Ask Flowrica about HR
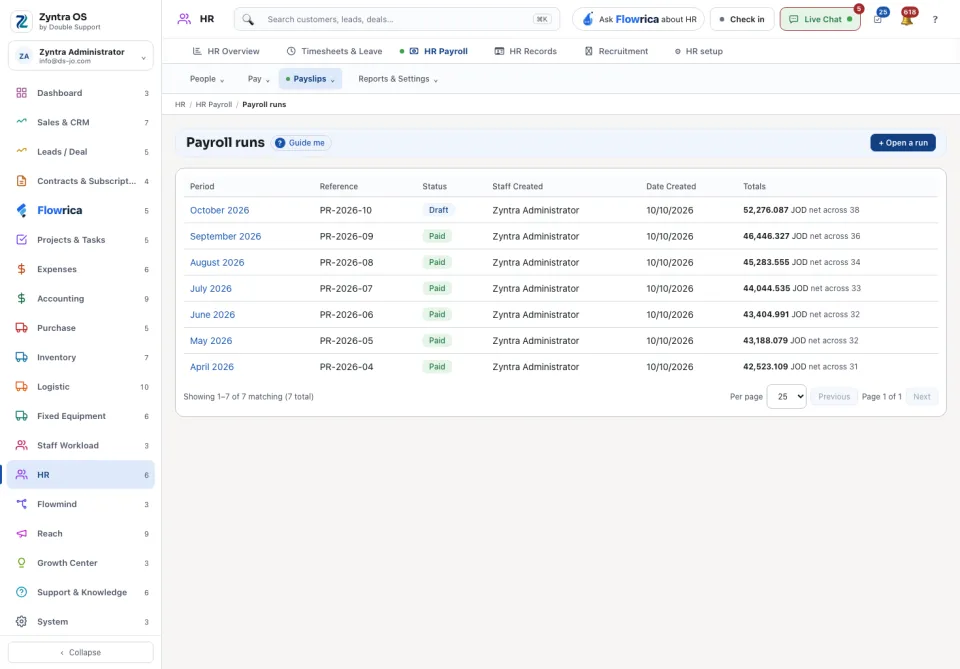Image resolution: width=960 pixels, height=669 pixels. (x=639, y=20)
